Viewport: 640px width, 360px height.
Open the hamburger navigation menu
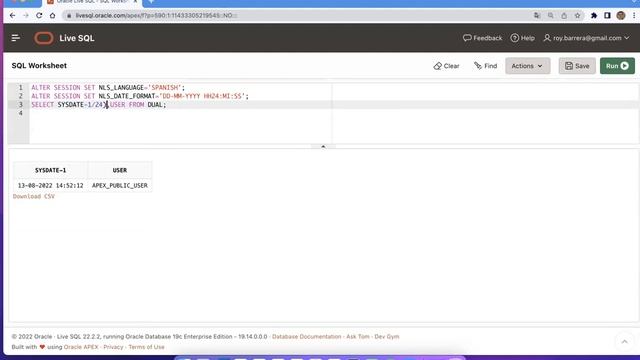point(16,38)
